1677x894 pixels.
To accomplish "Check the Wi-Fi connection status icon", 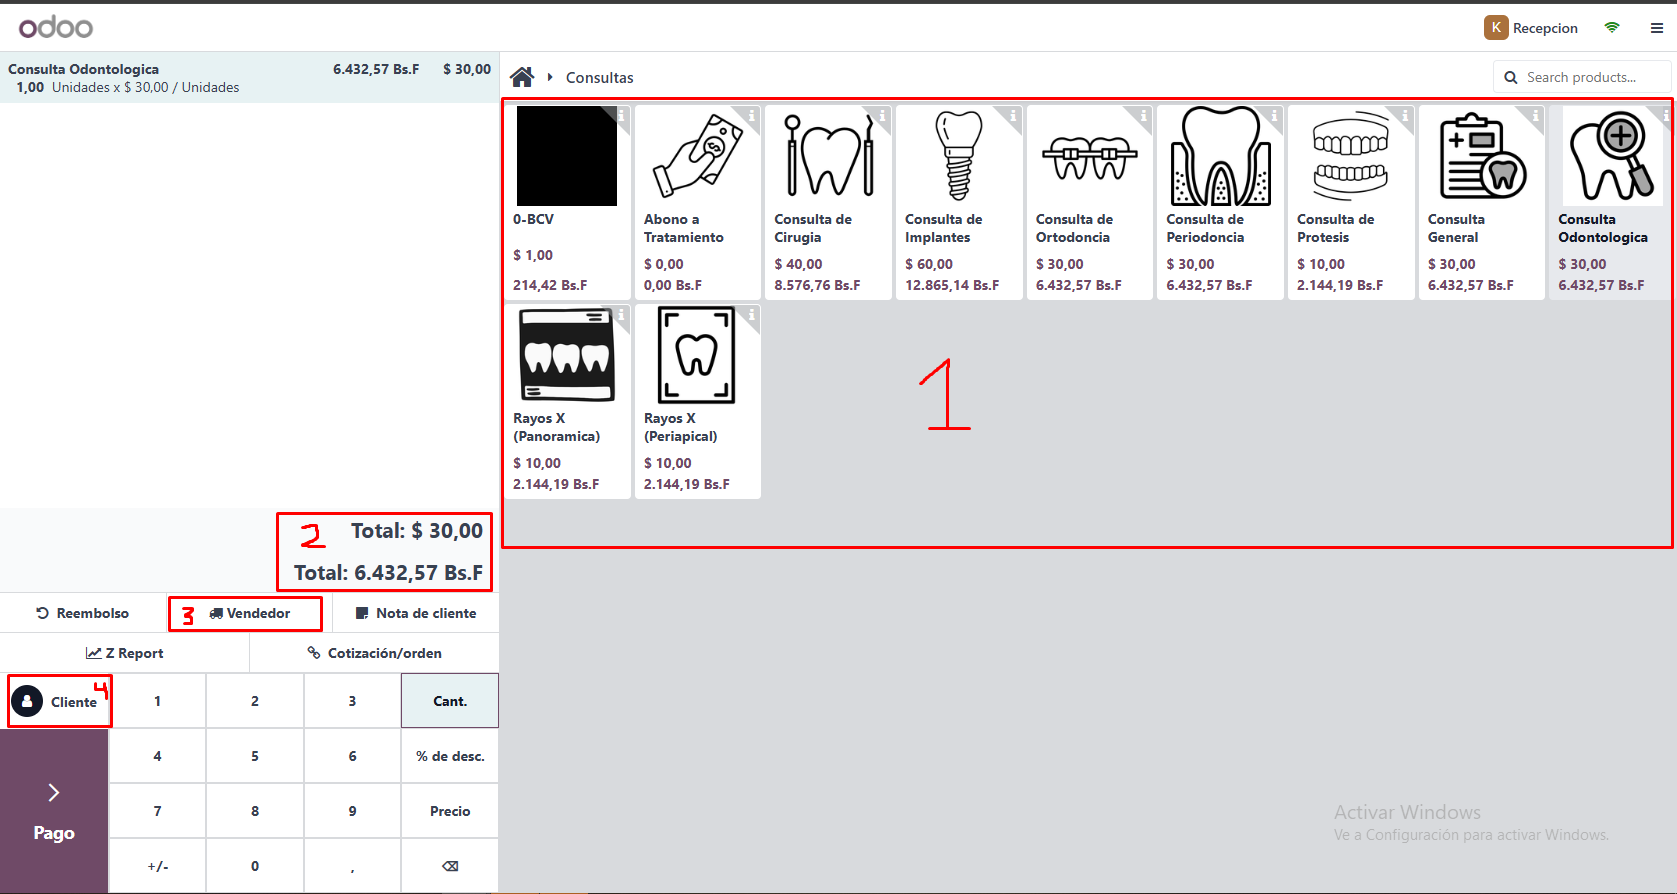I will pos(1612,28).
